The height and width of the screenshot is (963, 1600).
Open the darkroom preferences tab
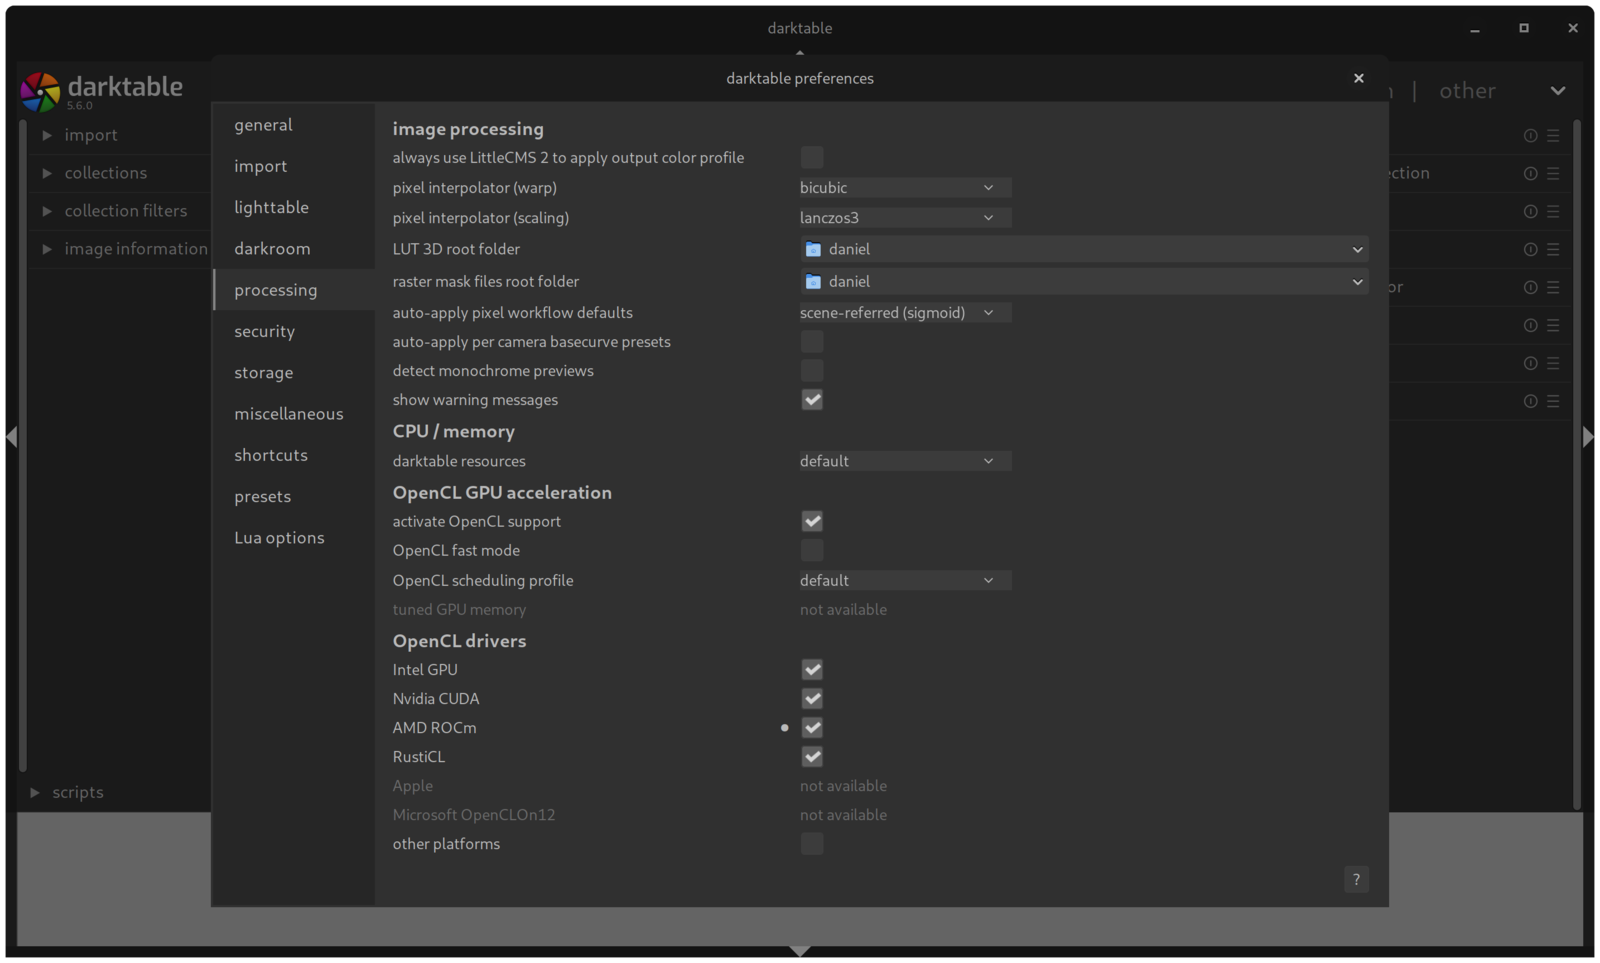294,248
